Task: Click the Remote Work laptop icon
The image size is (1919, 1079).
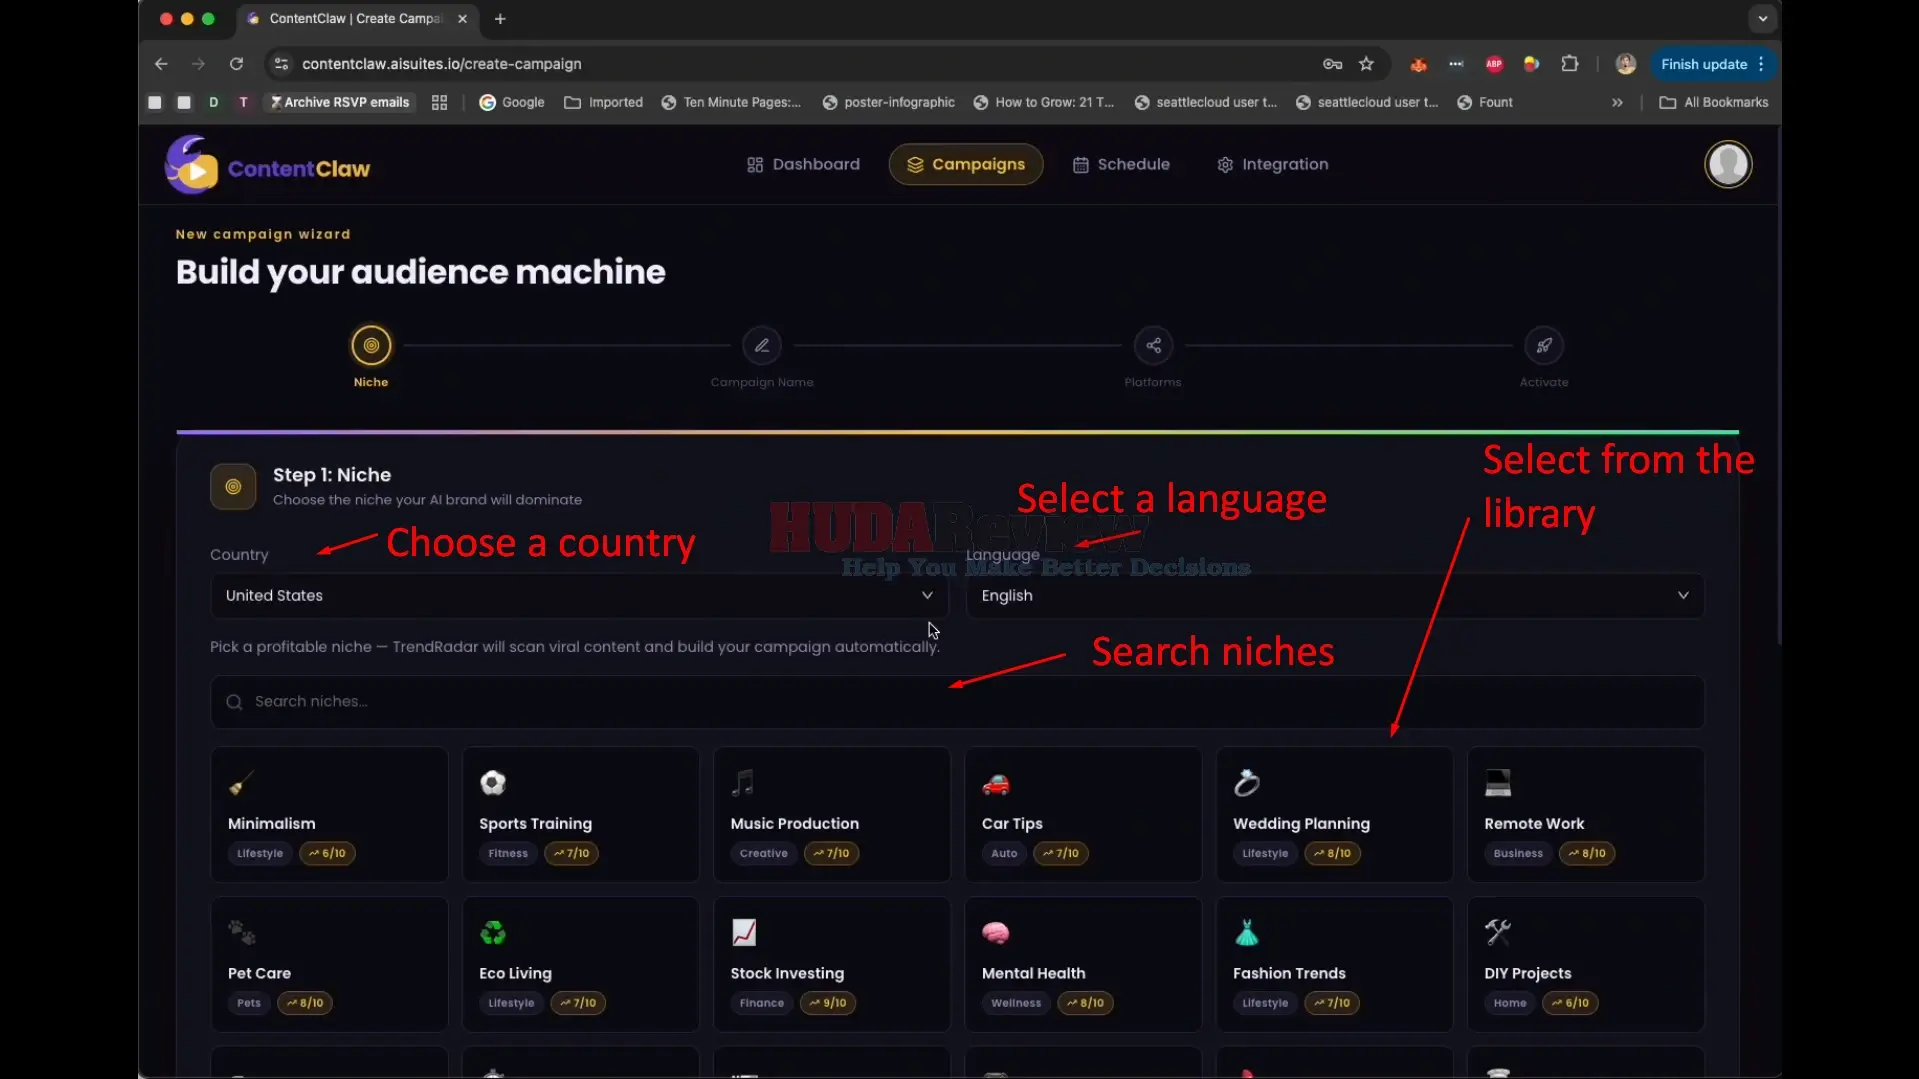Action: pyautogui.click(x=1498, y=782)
